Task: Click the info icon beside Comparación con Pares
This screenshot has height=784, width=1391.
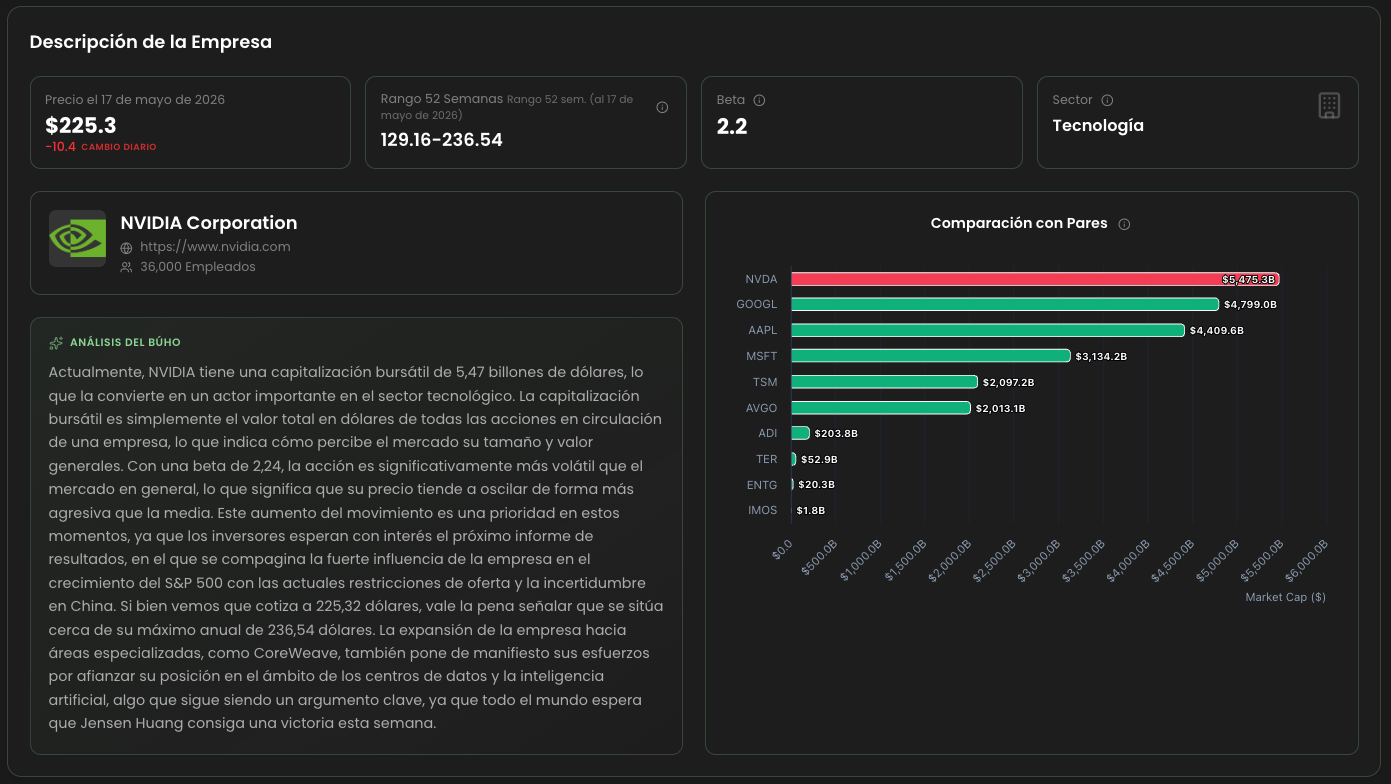Action: 1124,224
